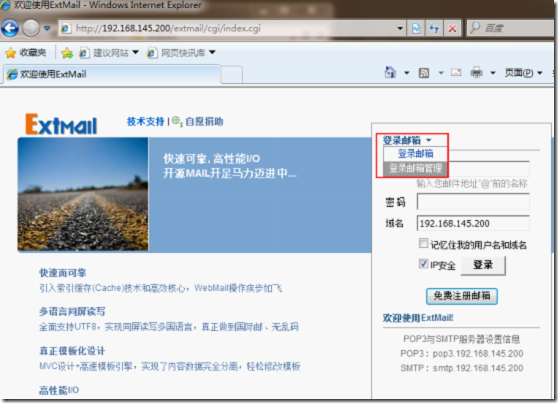Toggle the 登录邮箱 dropdown header
The height and width of the screenshot is (403, 558).
tap(407, 140)
